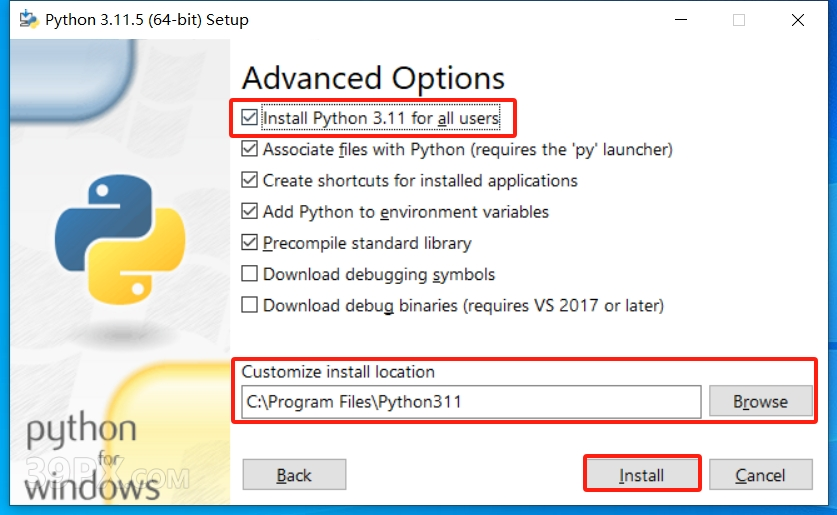
Task: Click the install location path field
Action: click(471, 402)
